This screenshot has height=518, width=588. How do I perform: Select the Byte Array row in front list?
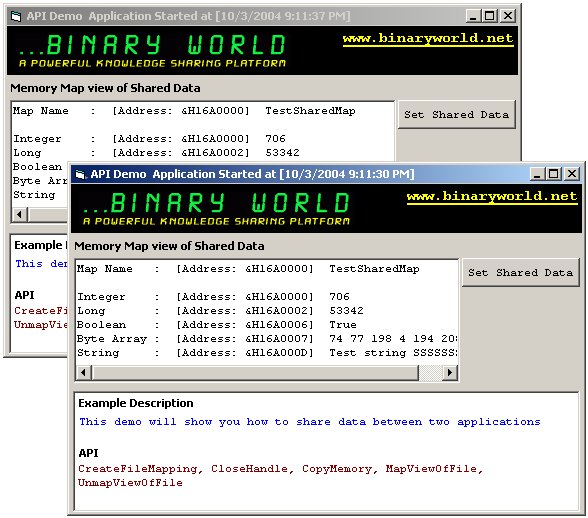coord(267,339)
